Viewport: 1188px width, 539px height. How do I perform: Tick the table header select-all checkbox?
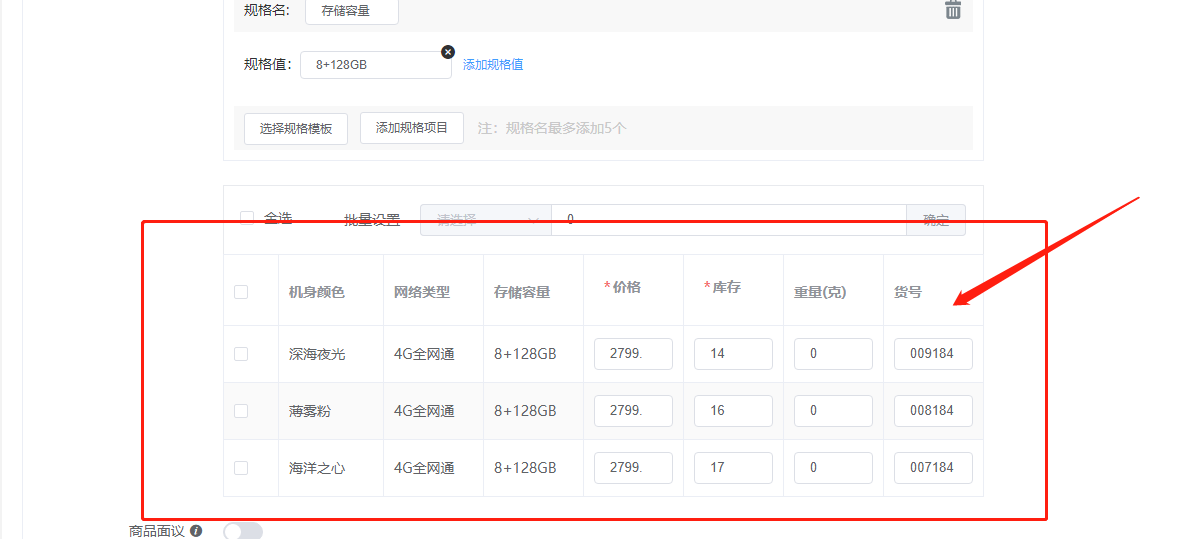pos(241,292)
